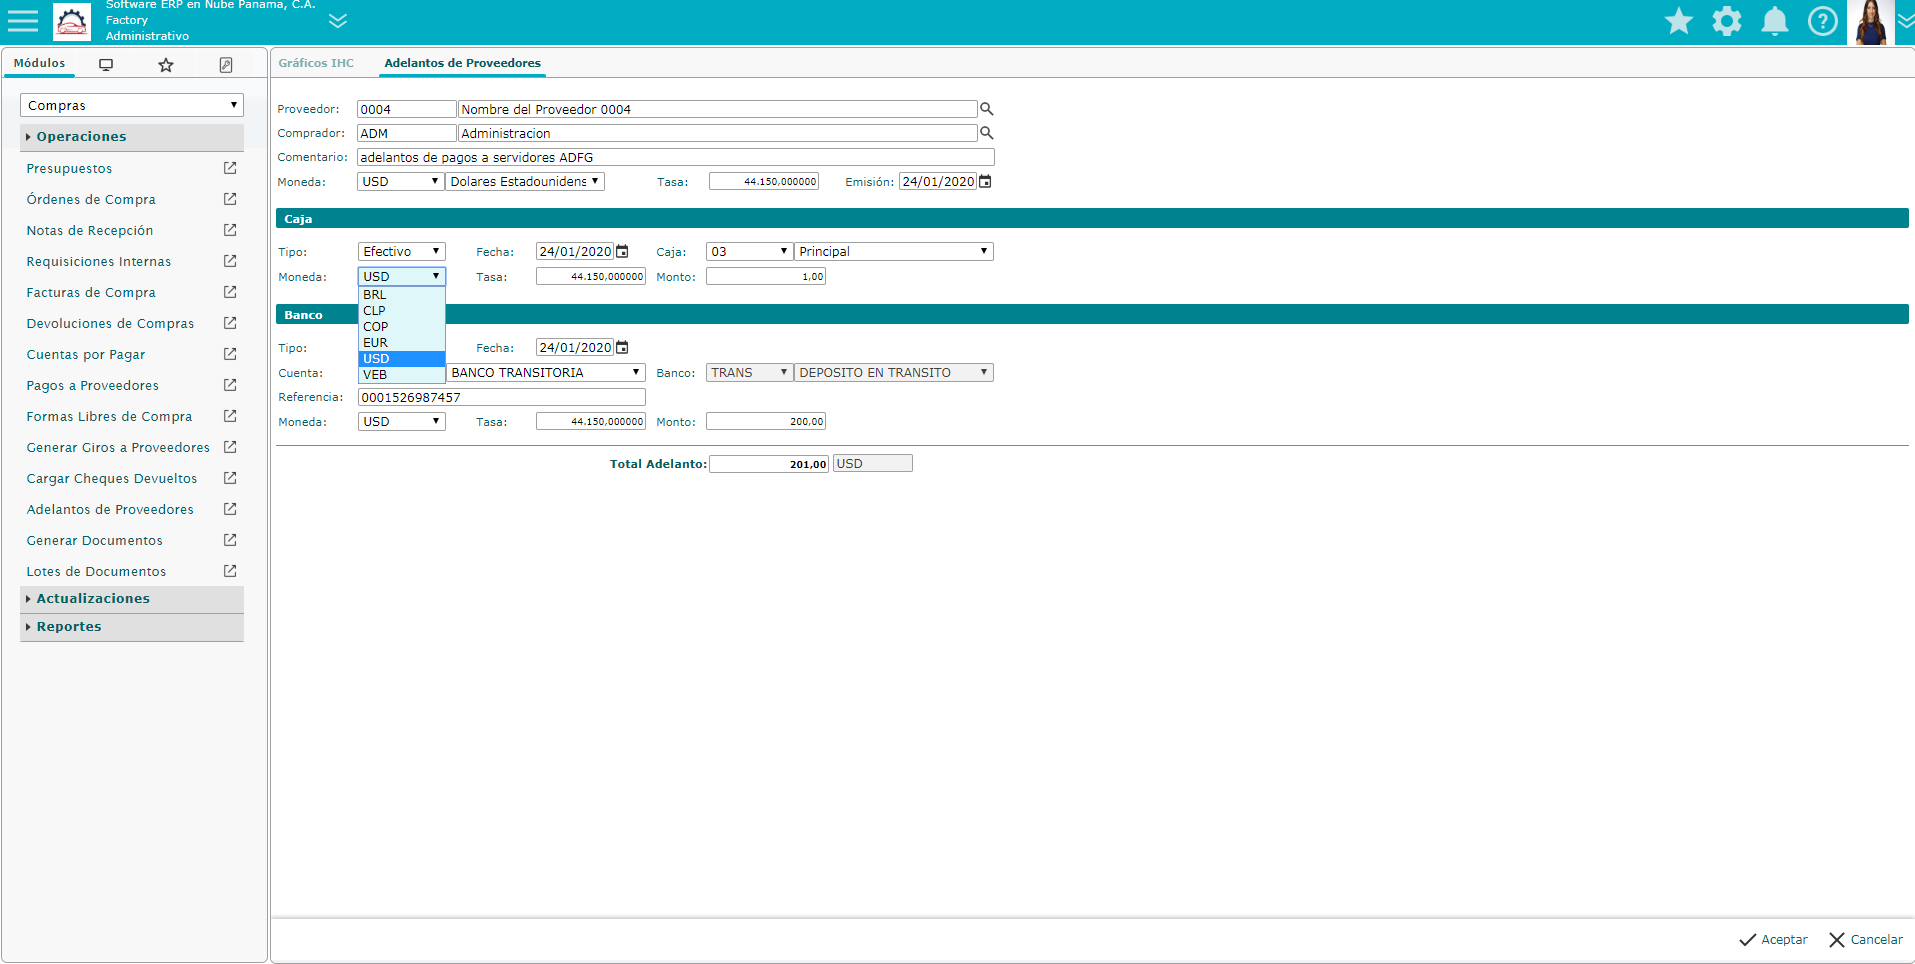Open Presupuestos in new window icon
Viewport: 1915px width, 964px height.
tap(230, 168)
